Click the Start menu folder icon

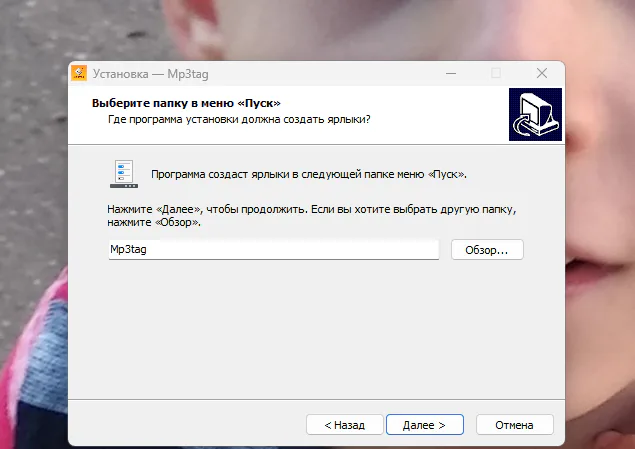[x=124, y=174]
